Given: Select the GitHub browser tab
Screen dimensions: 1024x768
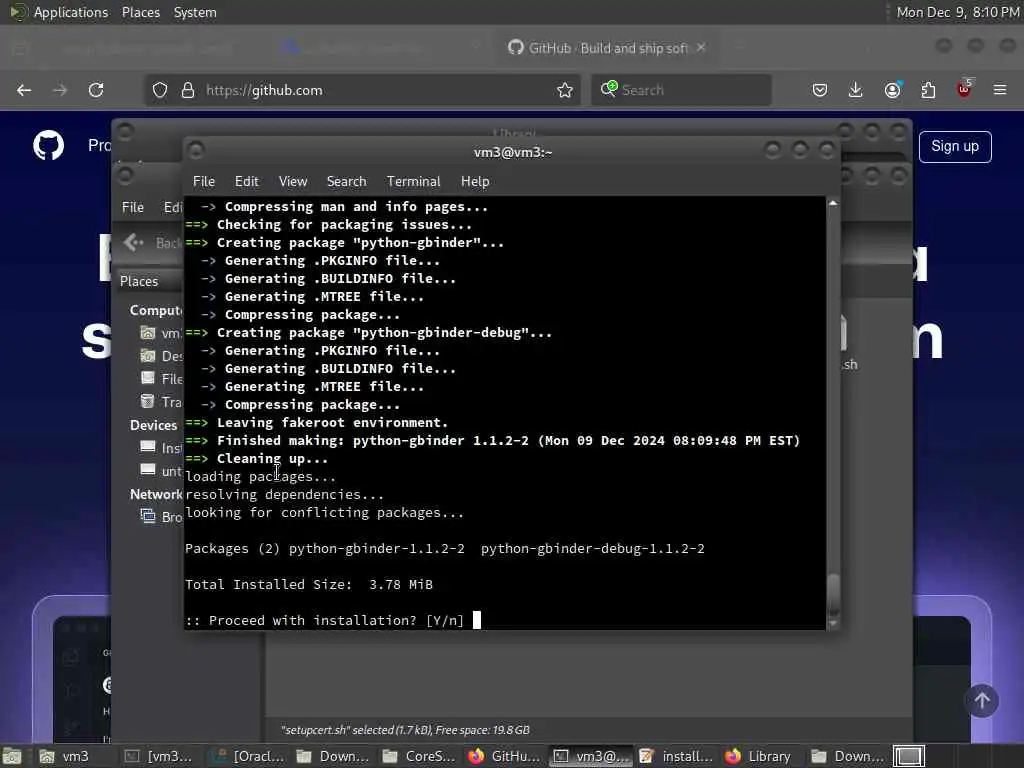Looking at the screenshot, I should pyautogui.click(x=607, y=48).
